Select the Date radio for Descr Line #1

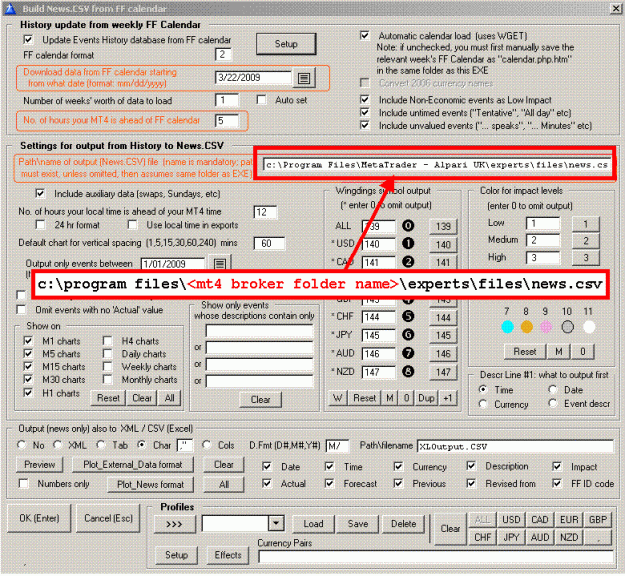click(552, 389)
